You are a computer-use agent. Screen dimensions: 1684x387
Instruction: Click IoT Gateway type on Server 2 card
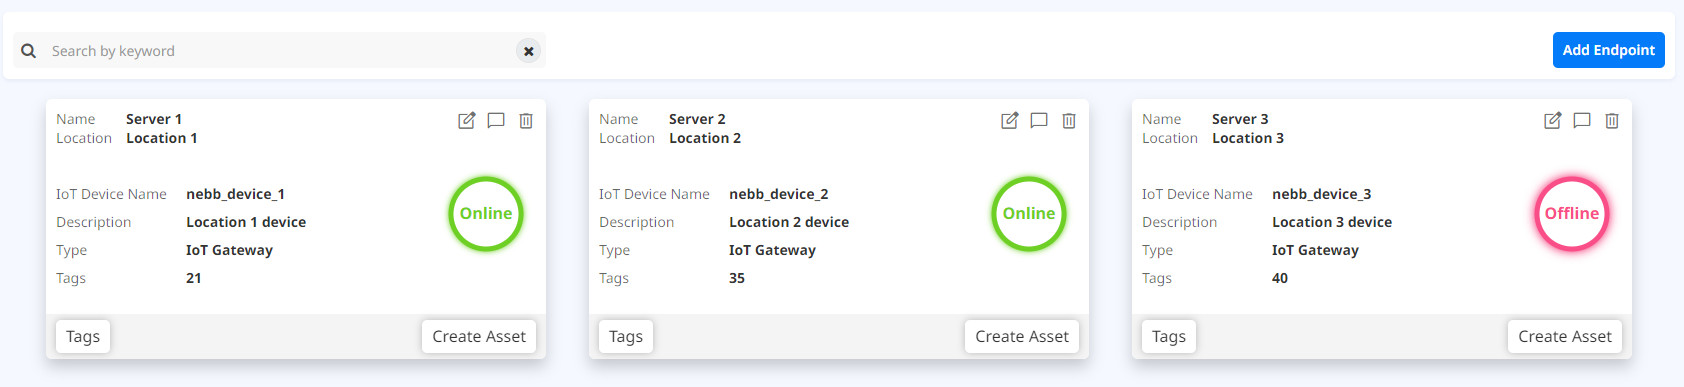(772, 250)
